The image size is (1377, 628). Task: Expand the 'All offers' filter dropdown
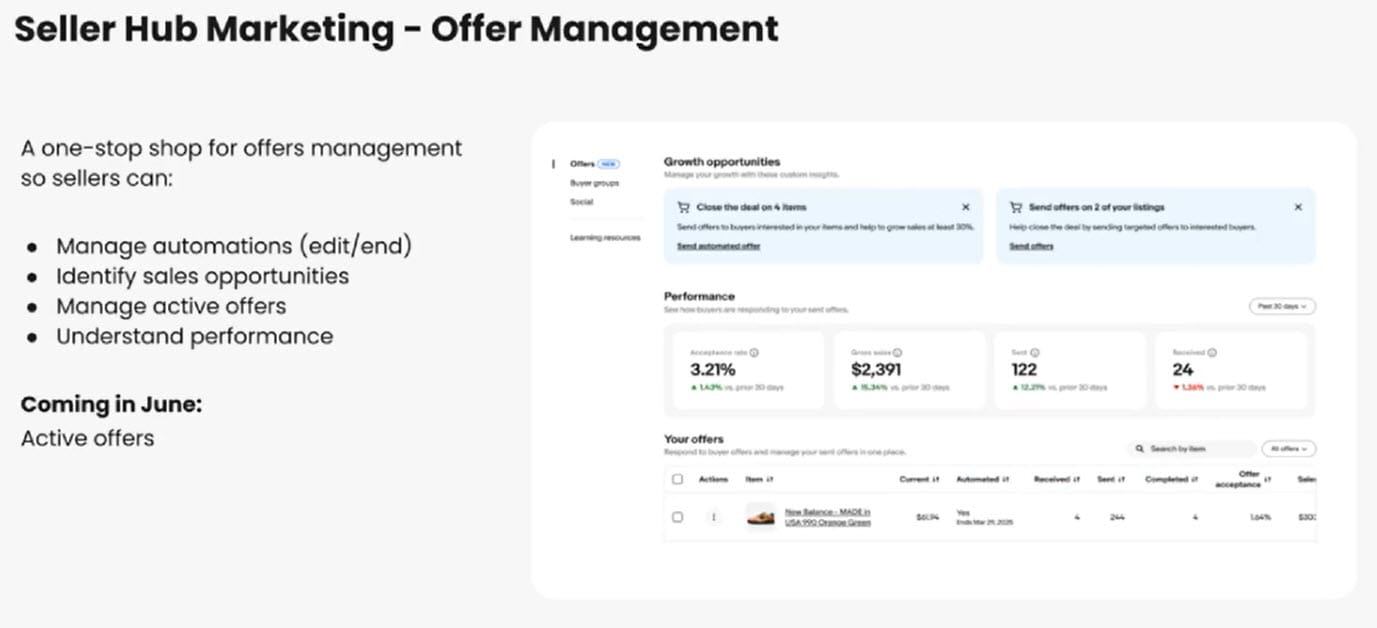1288,449
